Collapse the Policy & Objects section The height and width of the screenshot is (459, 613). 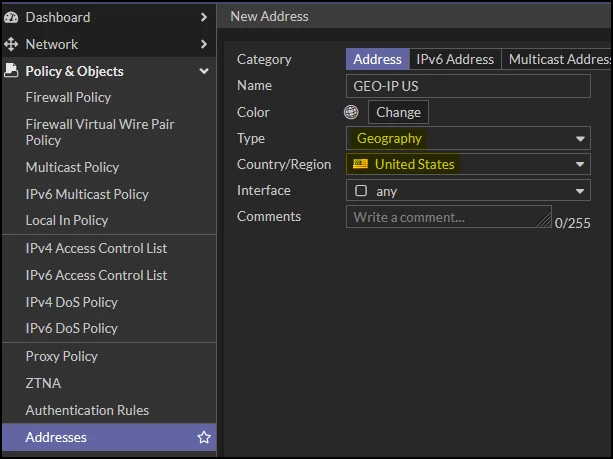(x=204, y=71)
